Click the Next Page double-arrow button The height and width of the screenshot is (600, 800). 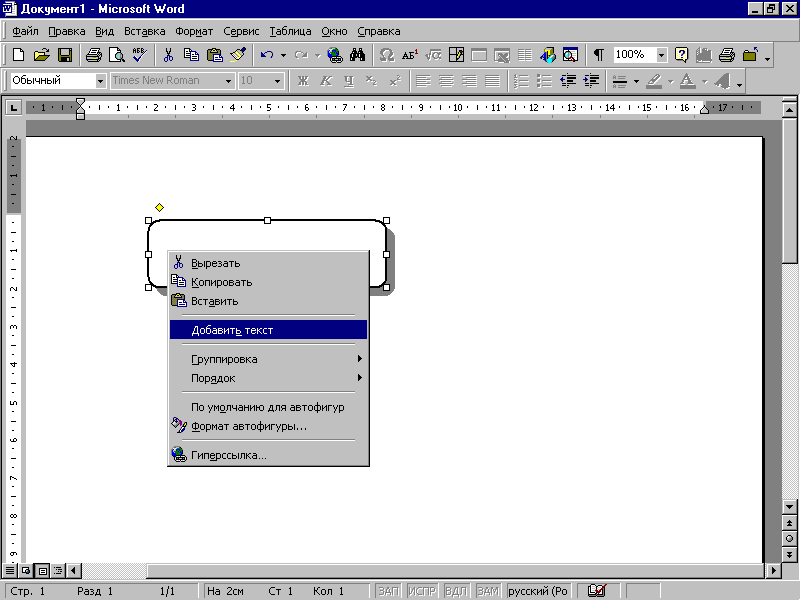pos(789,555)
